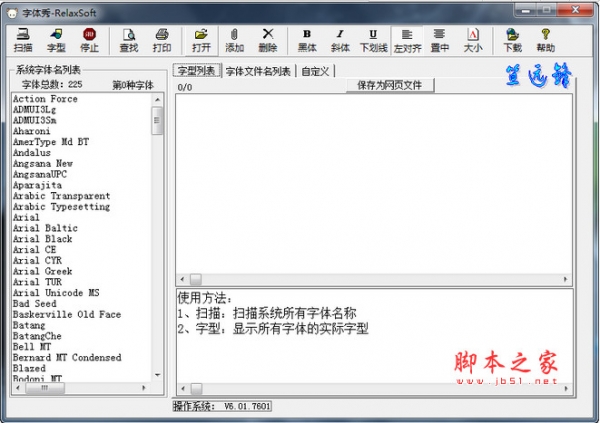This screenshot has width=600, height=423.
Task: Toggle 下划线 underline formatting
Action: (373, 40)
